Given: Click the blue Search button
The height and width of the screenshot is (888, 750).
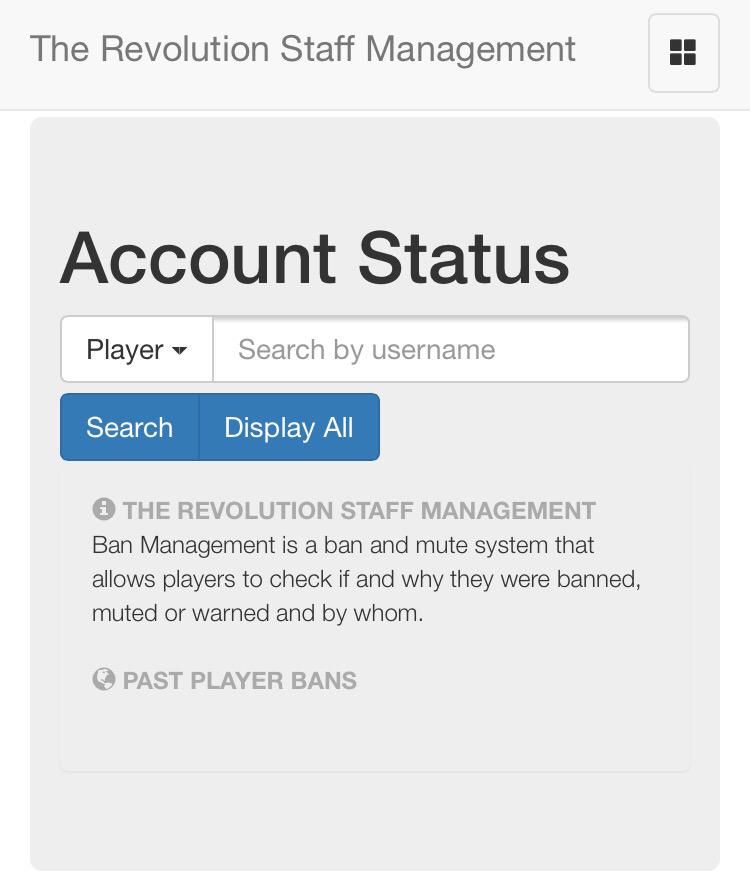Looking at the screenshot, I should 130,427.
